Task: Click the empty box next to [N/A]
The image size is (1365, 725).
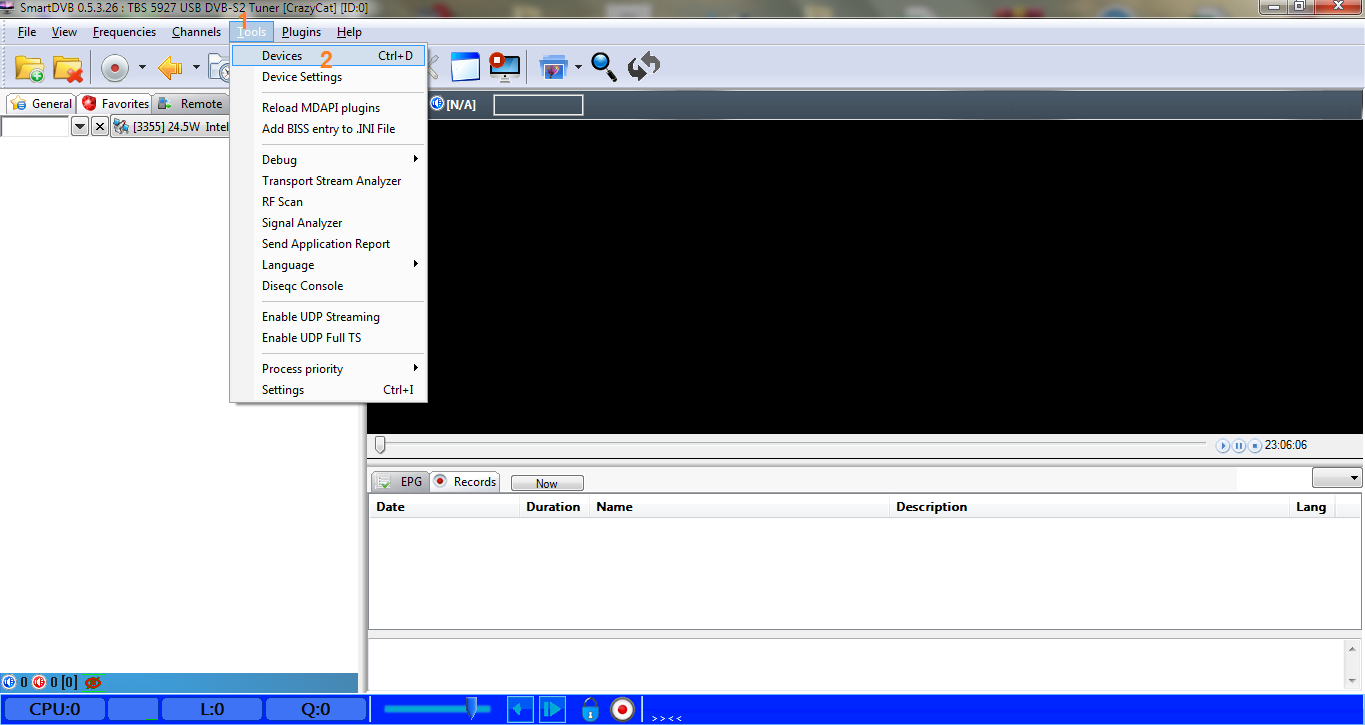Action: (538, 105)
